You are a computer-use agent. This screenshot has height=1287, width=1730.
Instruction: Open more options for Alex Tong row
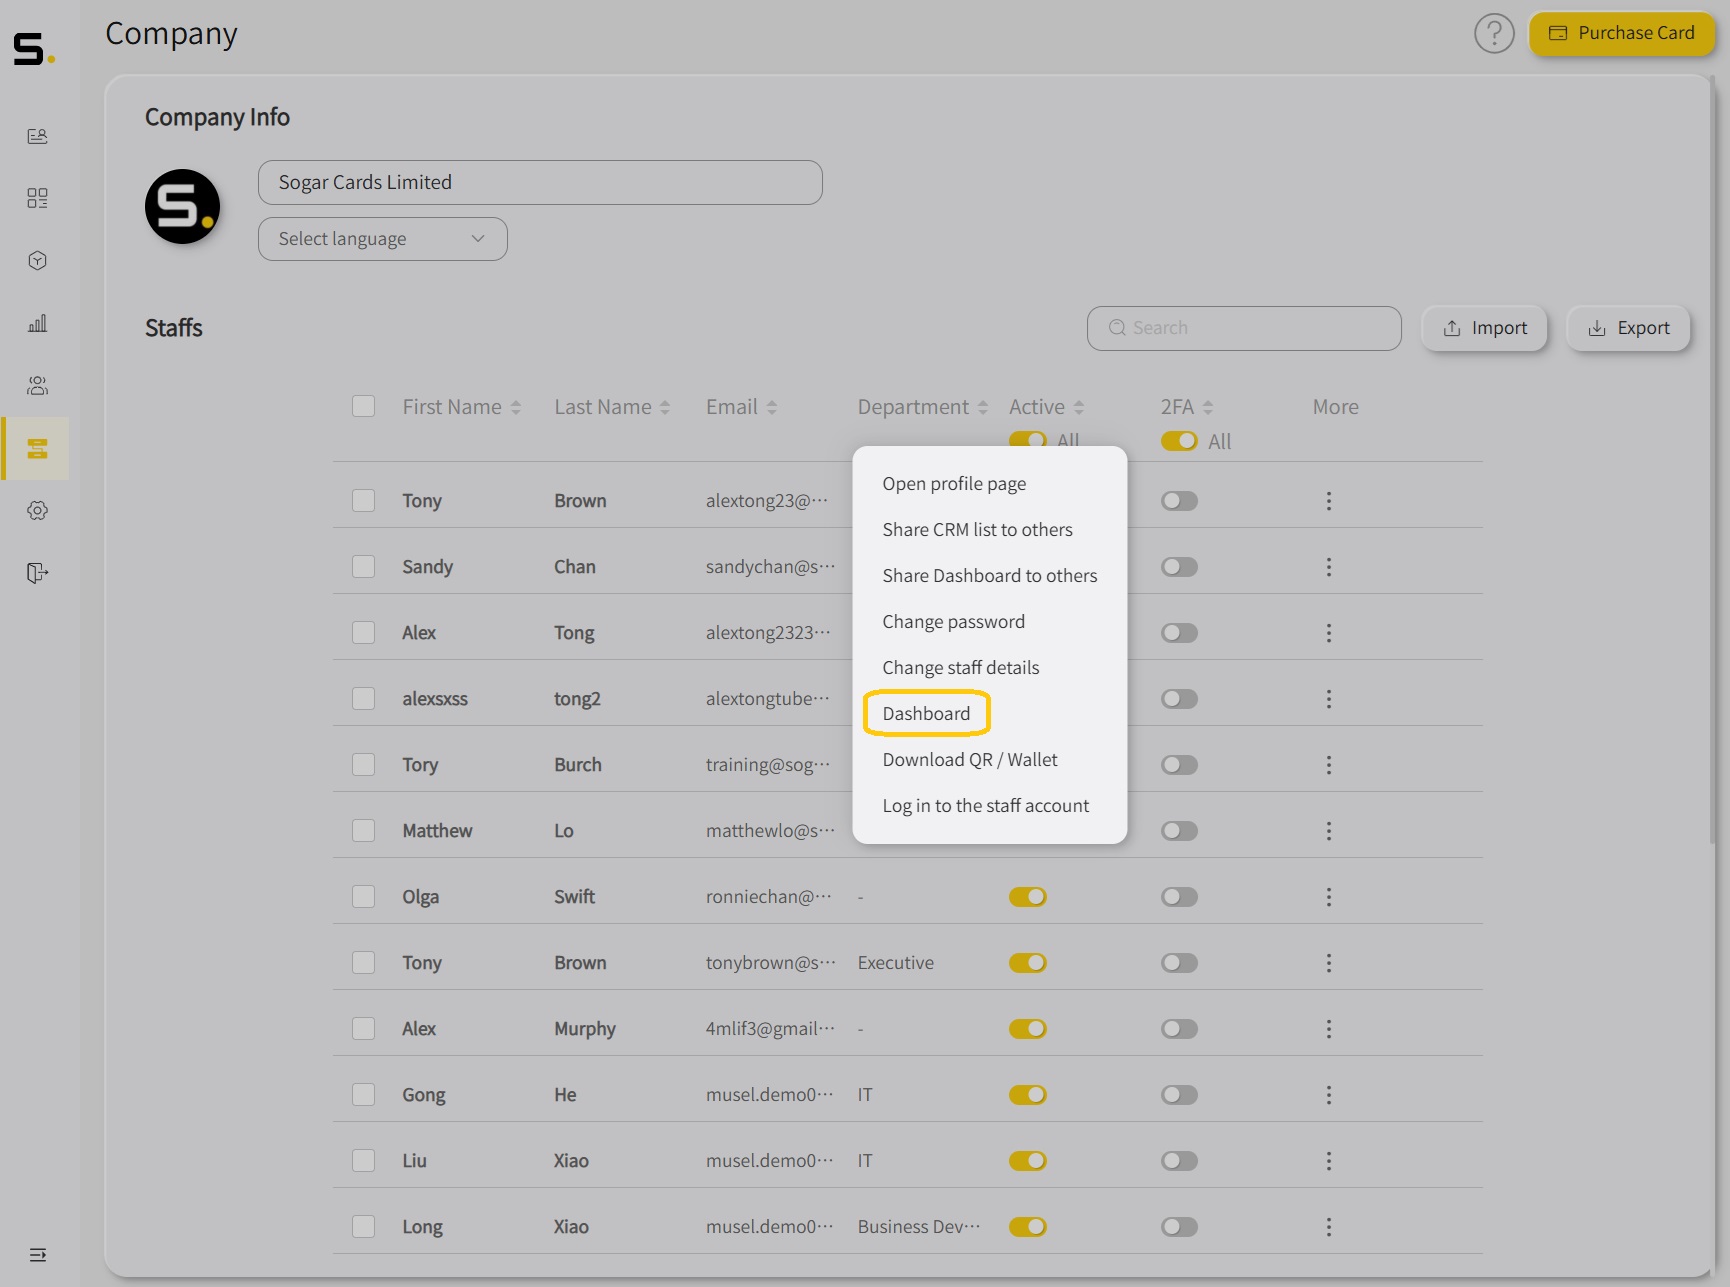coord(1328,633)
